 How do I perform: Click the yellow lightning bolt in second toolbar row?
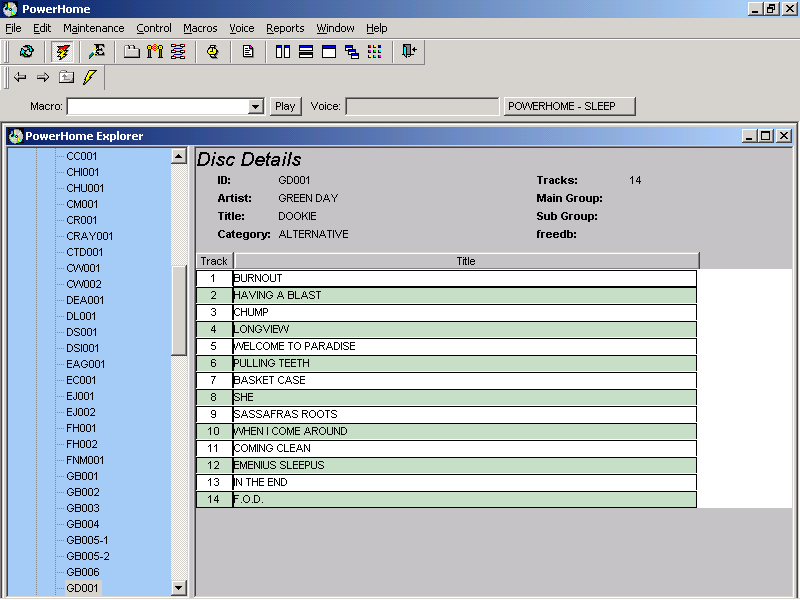(89, 77)
